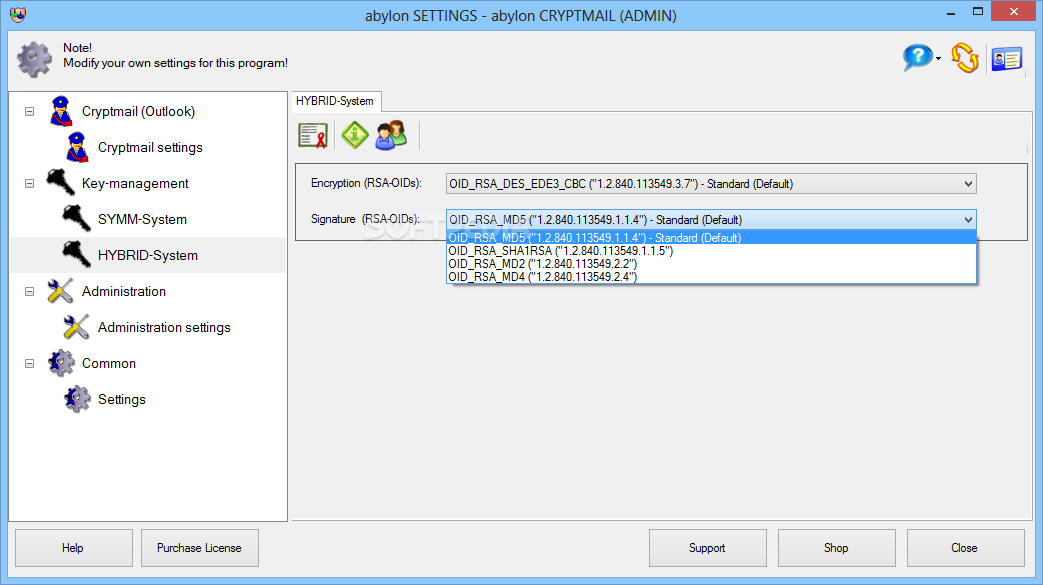This screenshot has height=585, width=1043.
Task: Collapse the Administration tree node
Action: tap(29, 292)
